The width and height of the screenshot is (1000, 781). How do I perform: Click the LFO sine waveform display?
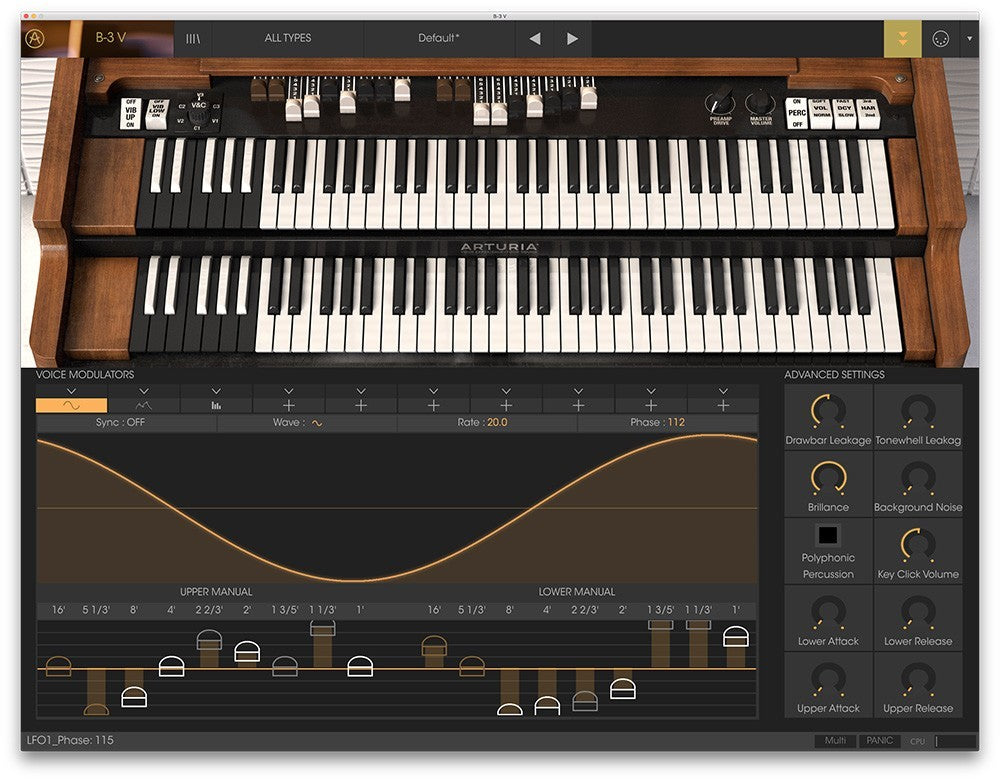click(x=397, y=508)
